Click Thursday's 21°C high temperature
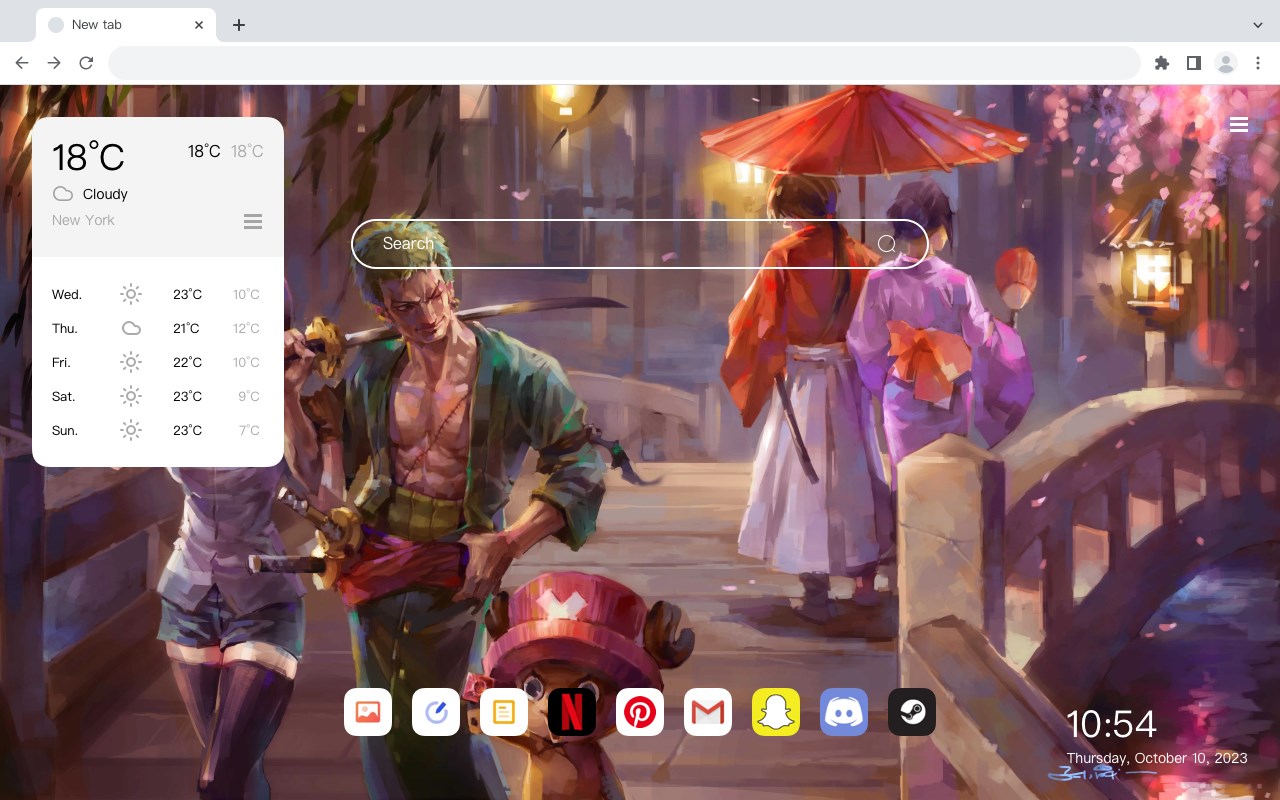This screenshot has height=800, width=1280. tap(187, 328)
